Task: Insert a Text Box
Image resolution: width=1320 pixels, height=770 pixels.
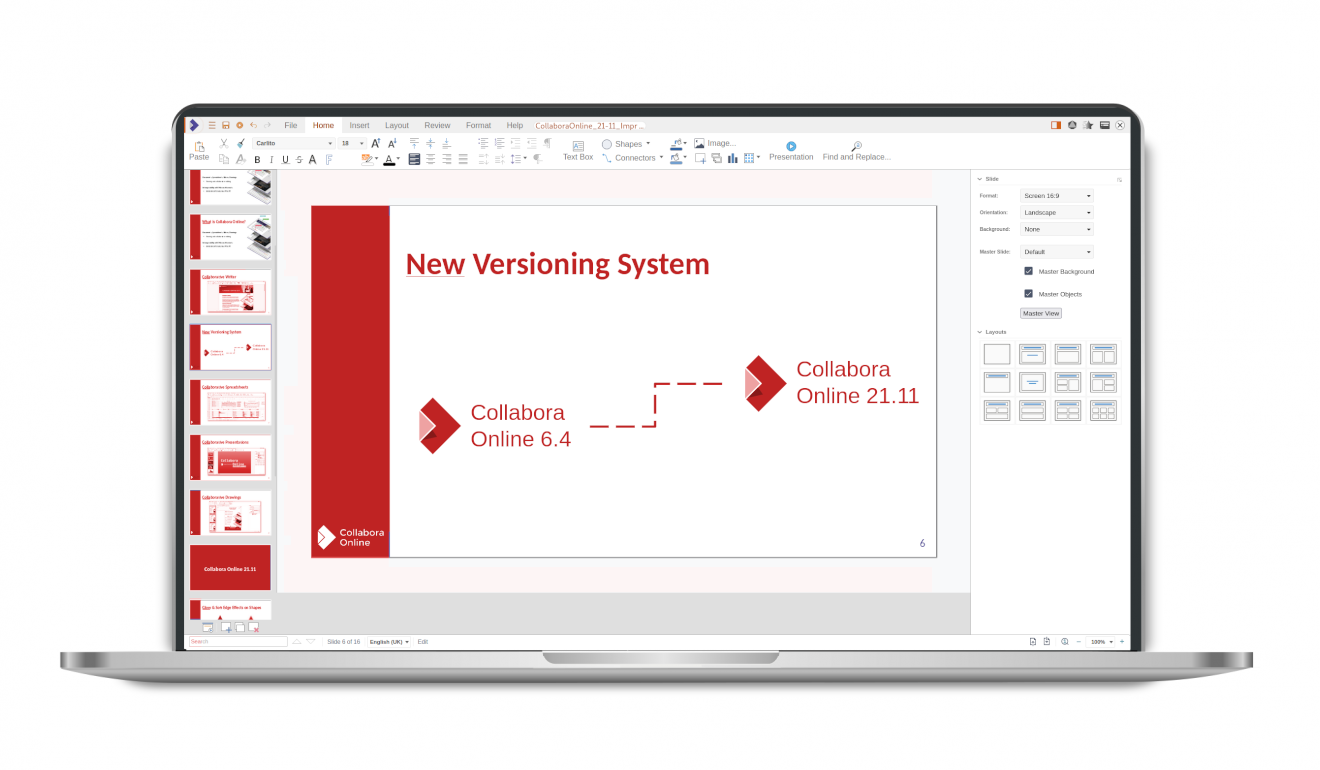Action: [578, 151]
